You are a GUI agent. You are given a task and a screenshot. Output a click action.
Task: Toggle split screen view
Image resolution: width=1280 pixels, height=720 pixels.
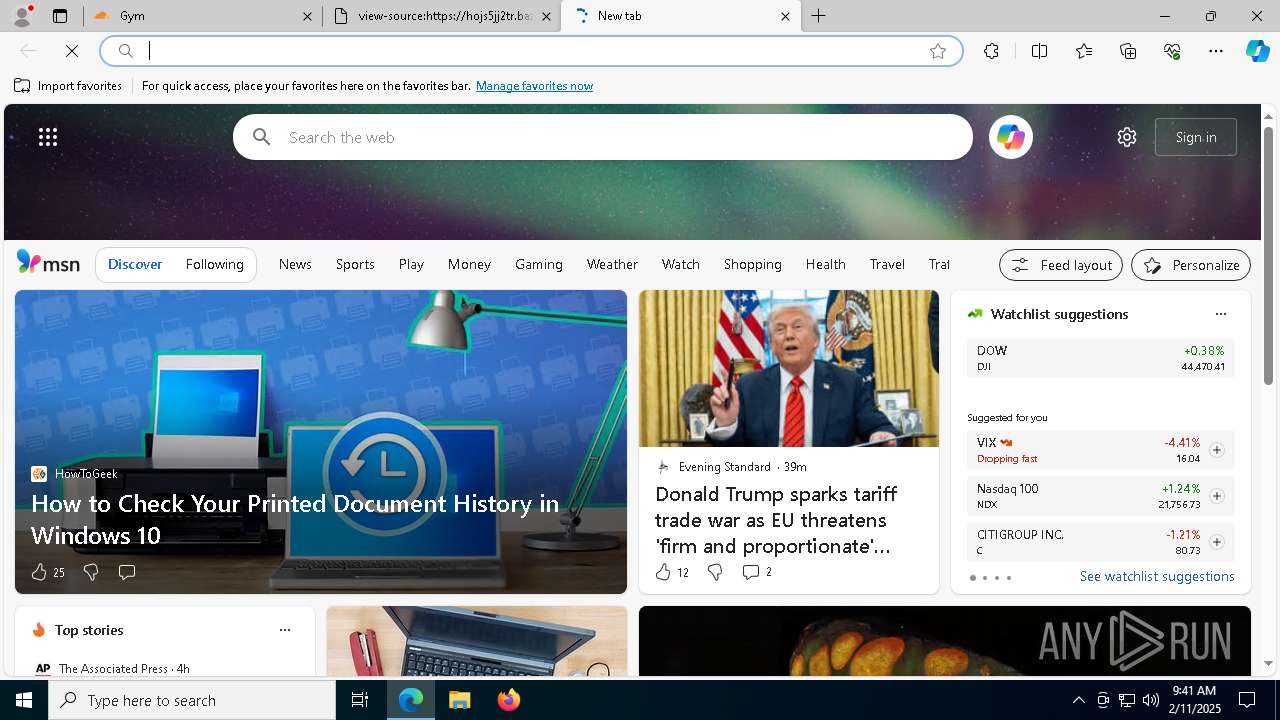[1039, 51]
